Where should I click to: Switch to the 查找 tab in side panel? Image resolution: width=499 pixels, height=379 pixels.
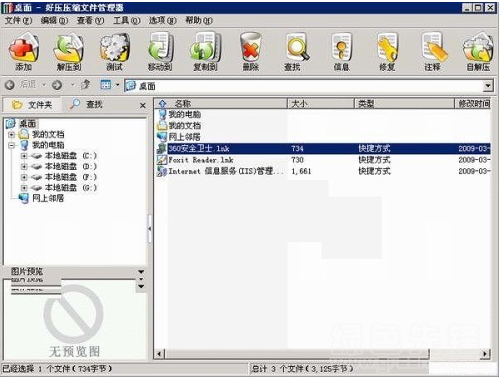(x=86, y=105)
